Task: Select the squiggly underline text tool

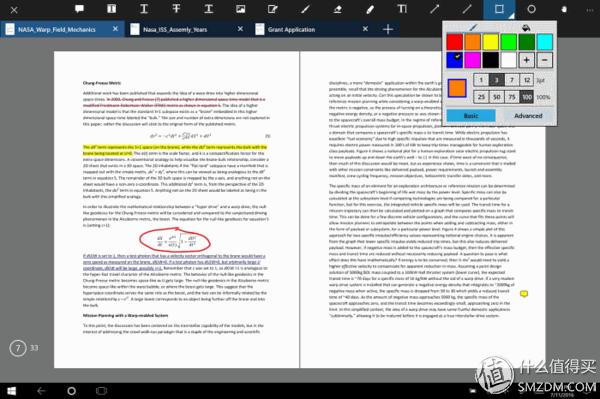Action: 209,9
